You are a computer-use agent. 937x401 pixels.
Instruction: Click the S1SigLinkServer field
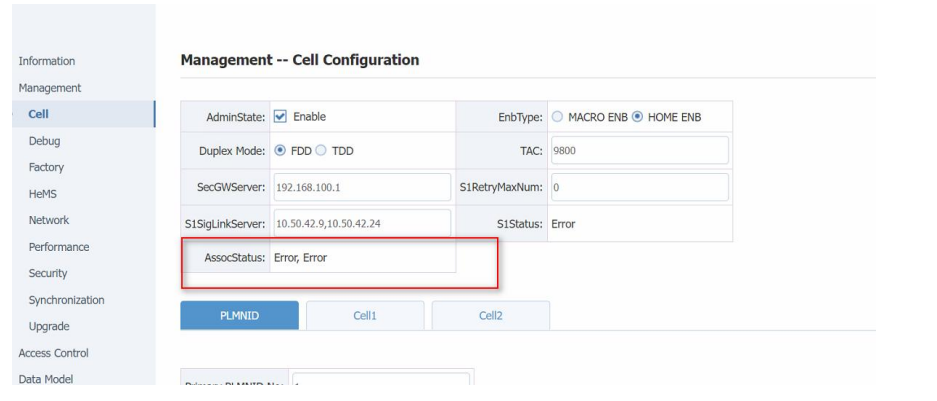tap(361, 223)
